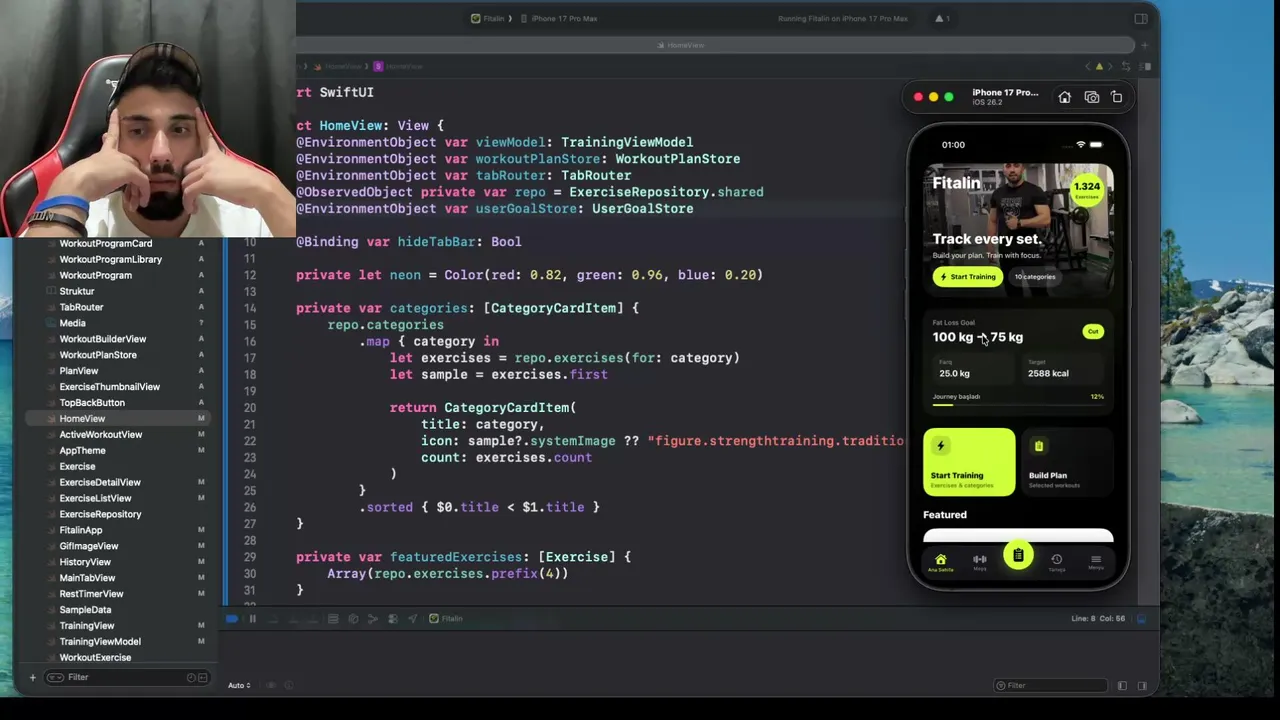Click the yellow warning icon in the jump bar

(1099, 66)
